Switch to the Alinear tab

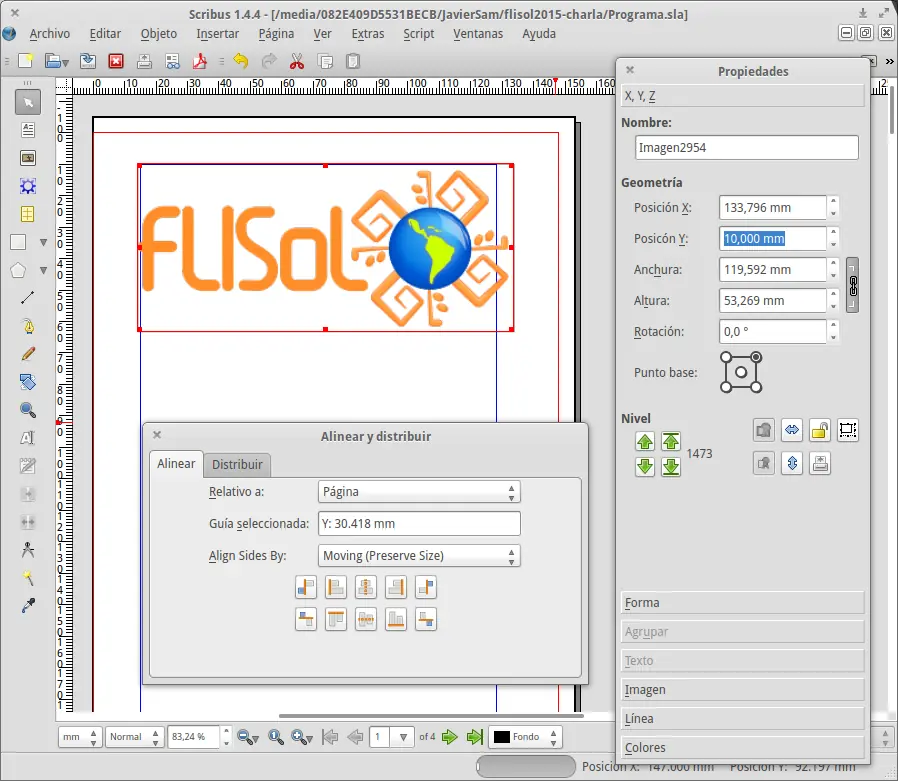(x=176, y=464)
